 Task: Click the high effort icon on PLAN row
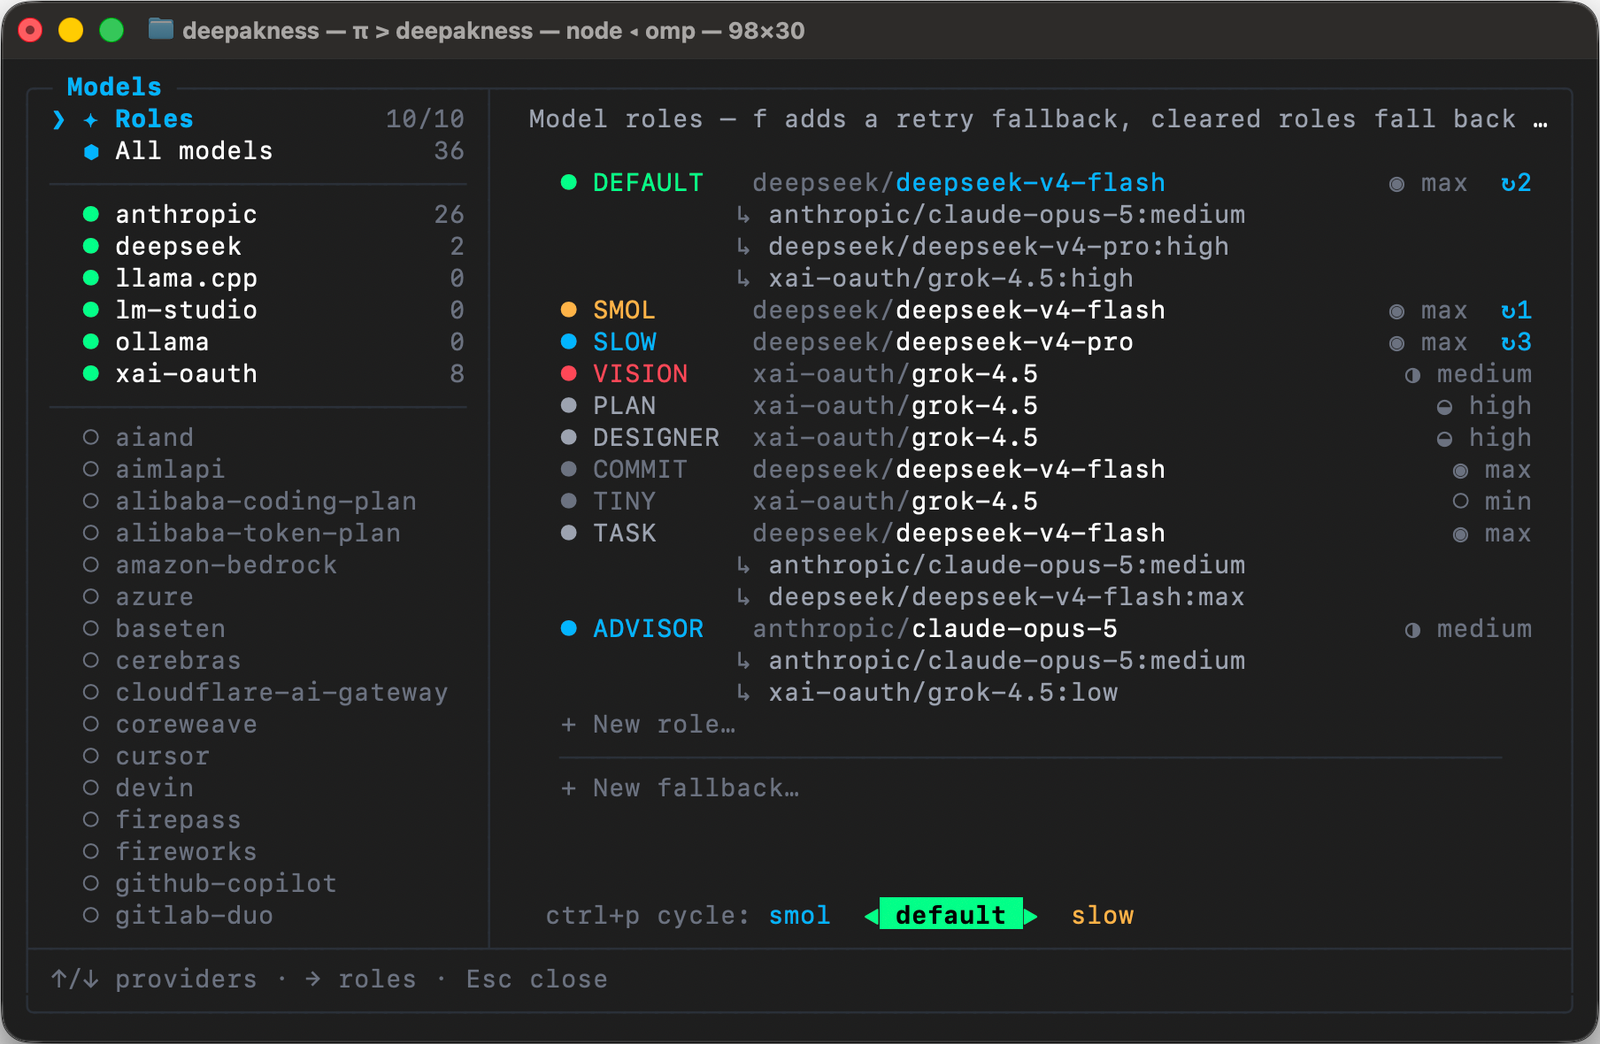(1444, 408)
